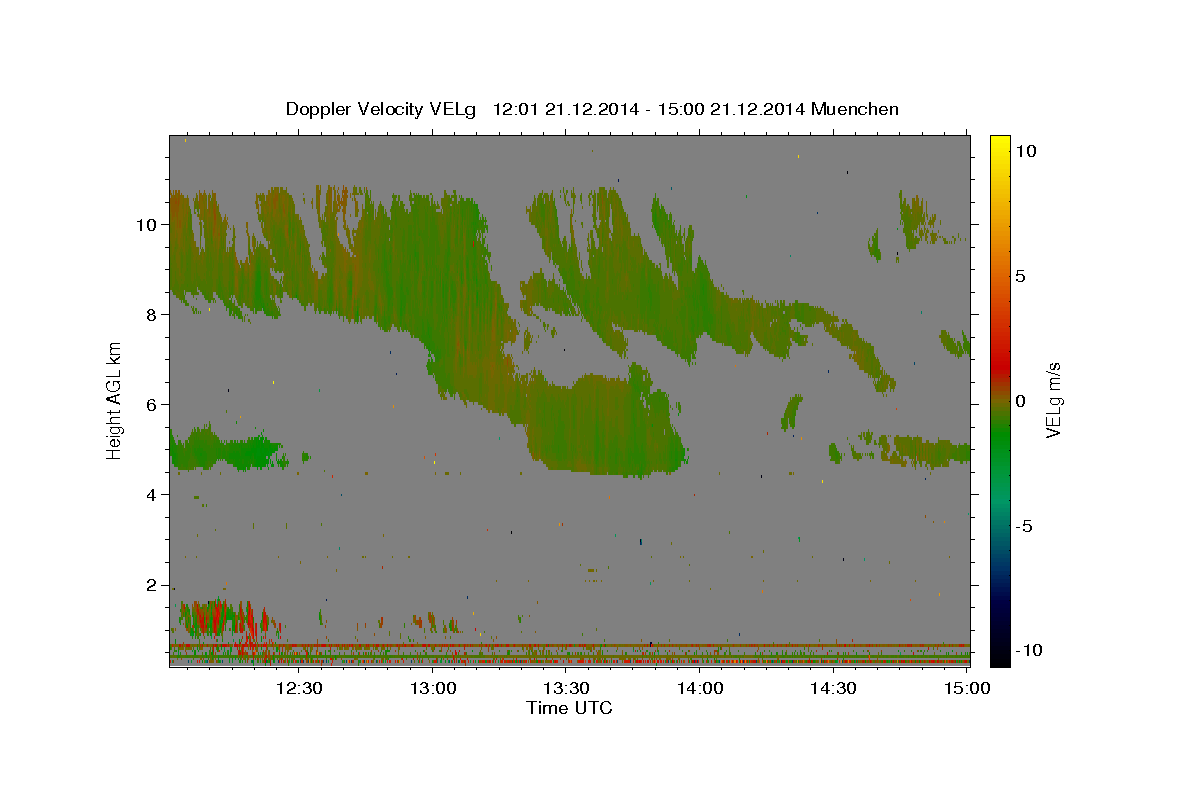Screen dimensions: 1200x800
Task: Click the 8 km height tick label
Action: 152,314
